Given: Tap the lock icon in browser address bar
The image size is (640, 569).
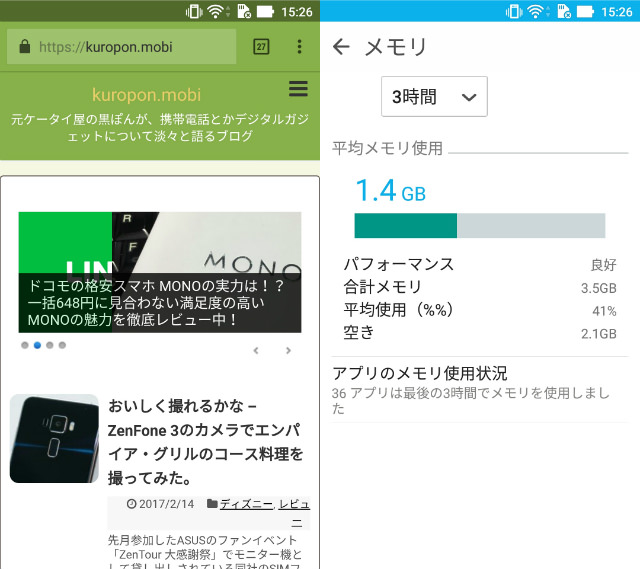Looking at the screenshot, I should (24, 47).
